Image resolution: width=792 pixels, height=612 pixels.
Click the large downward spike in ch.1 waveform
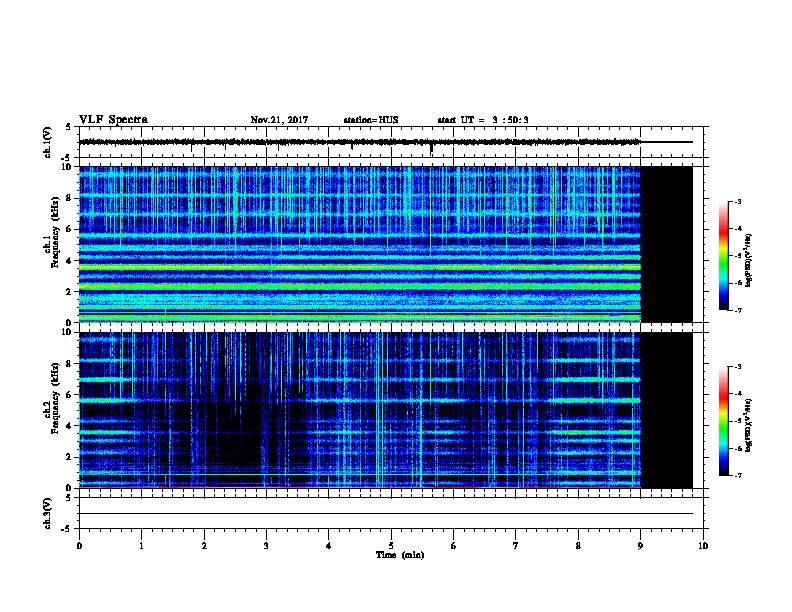(431, 149)
